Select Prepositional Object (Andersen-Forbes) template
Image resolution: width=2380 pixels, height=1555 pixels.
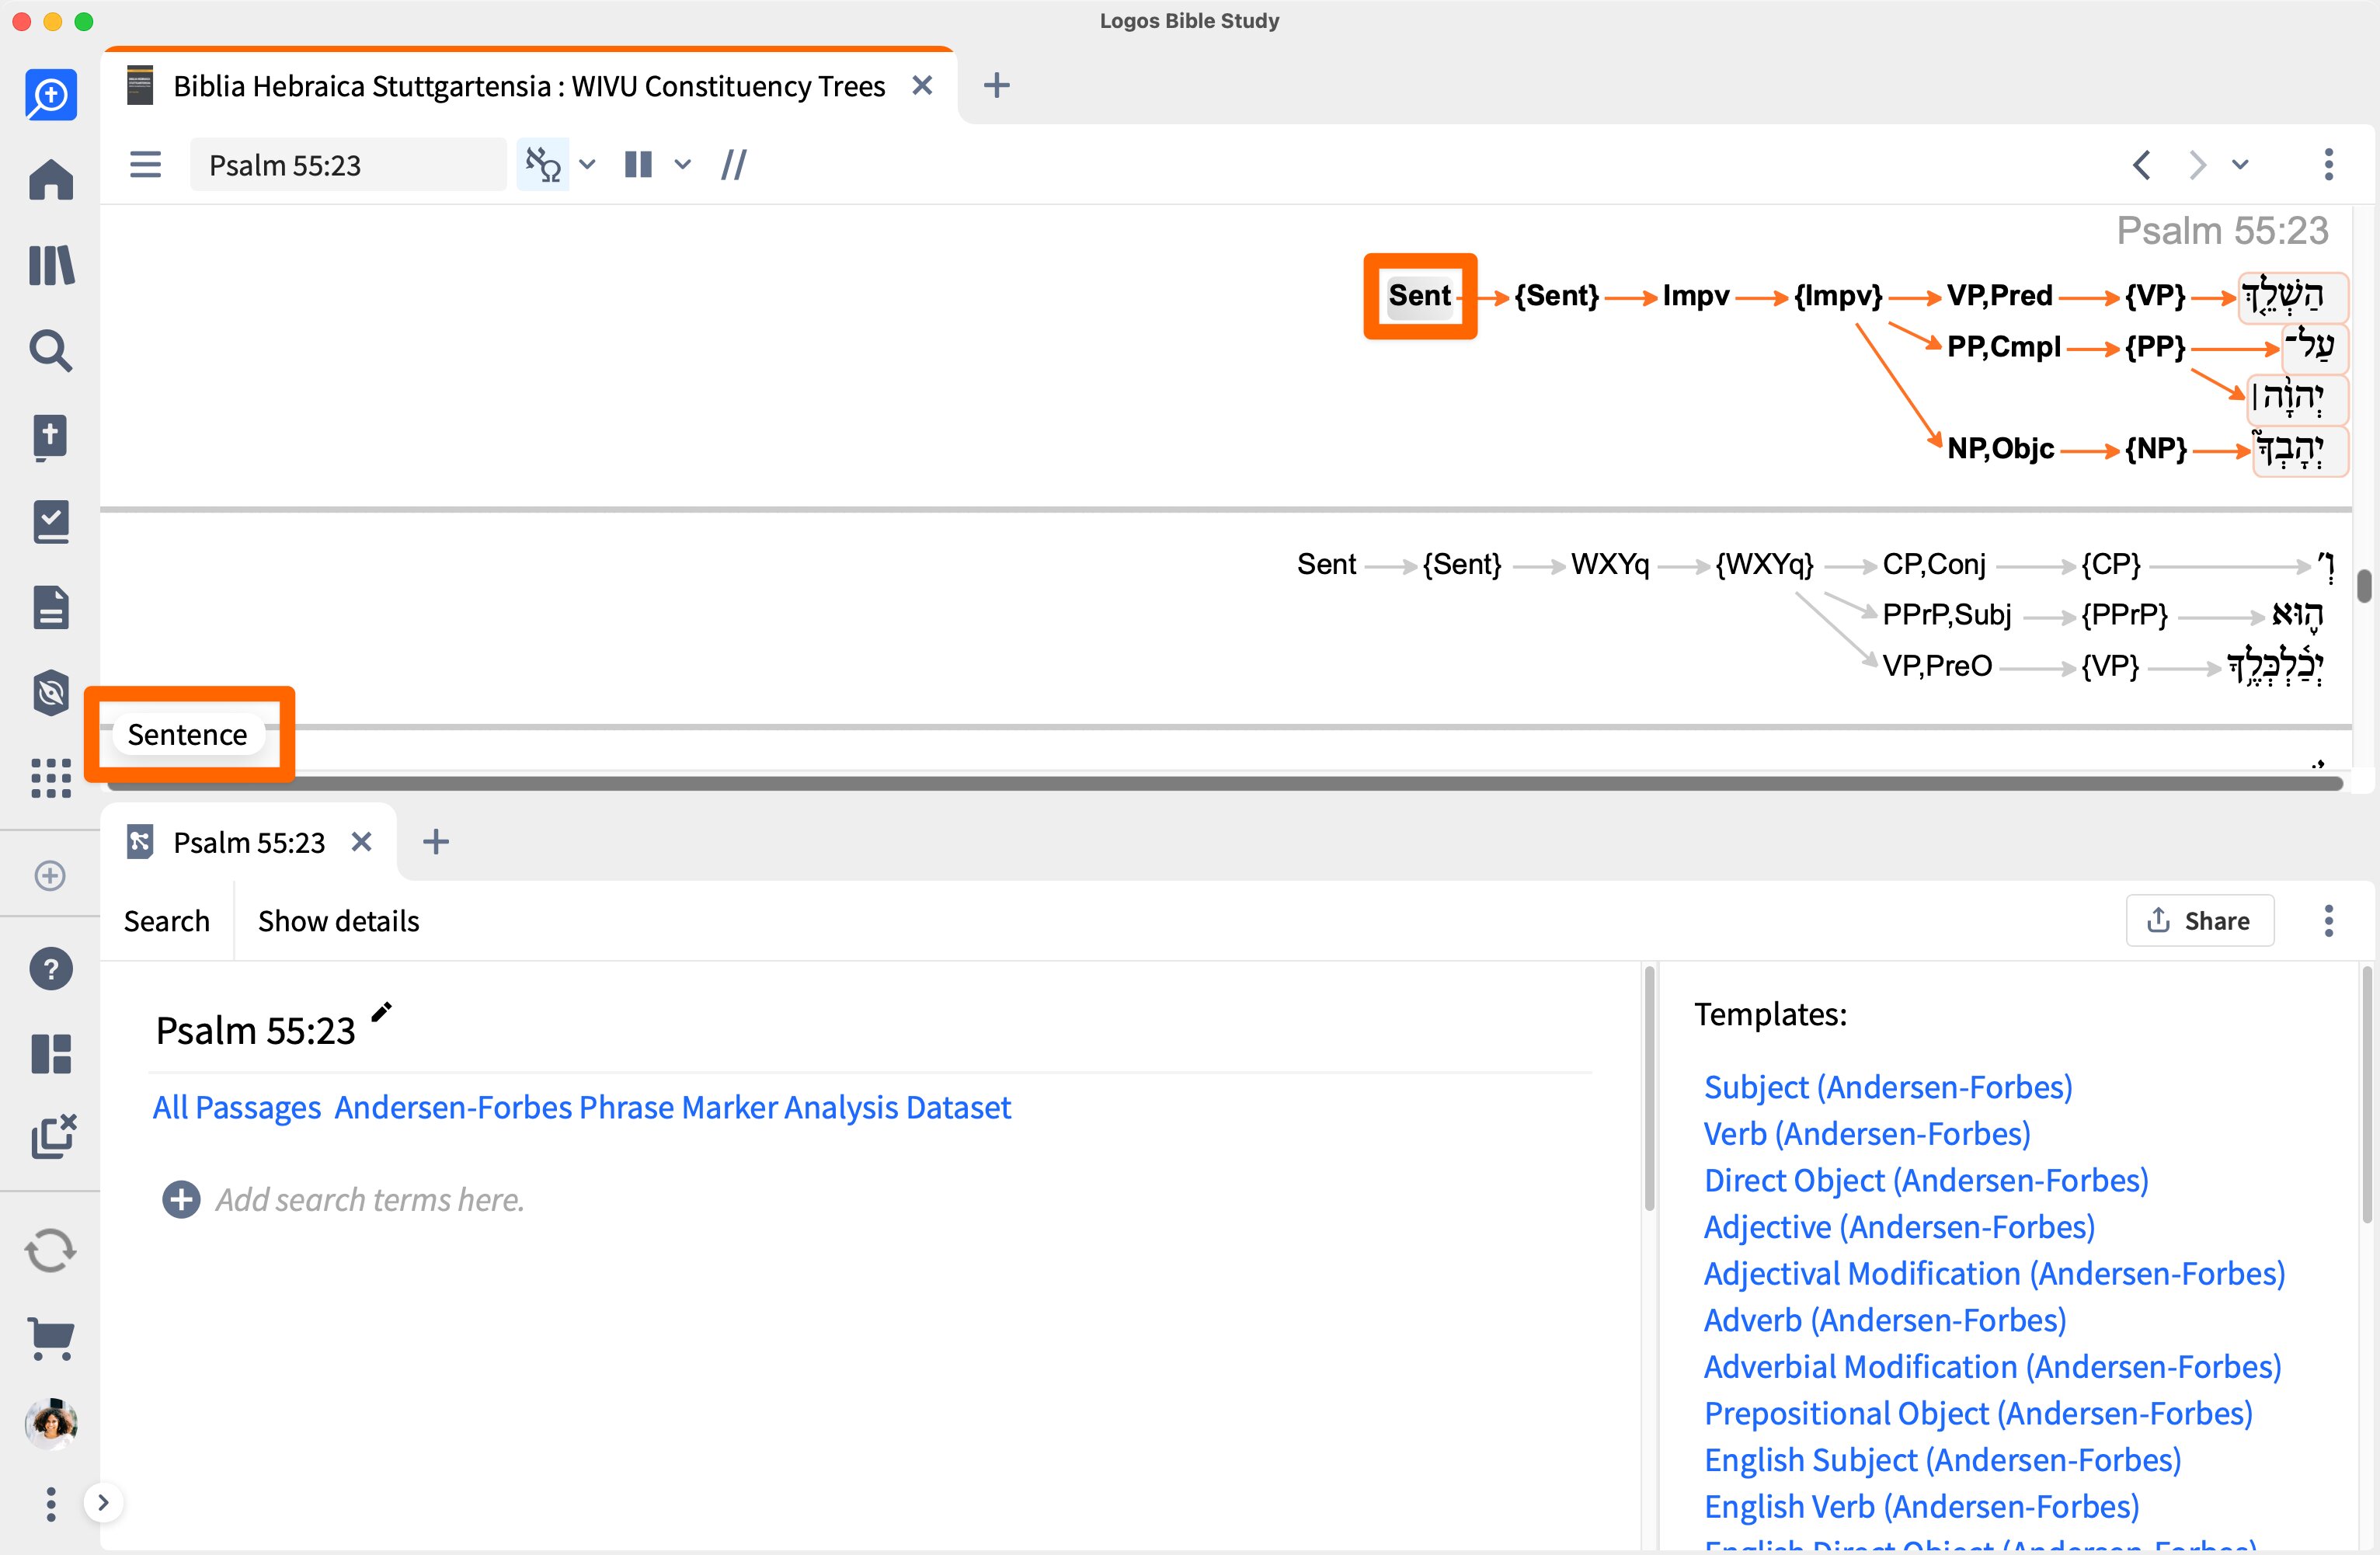point(1977,1413)
